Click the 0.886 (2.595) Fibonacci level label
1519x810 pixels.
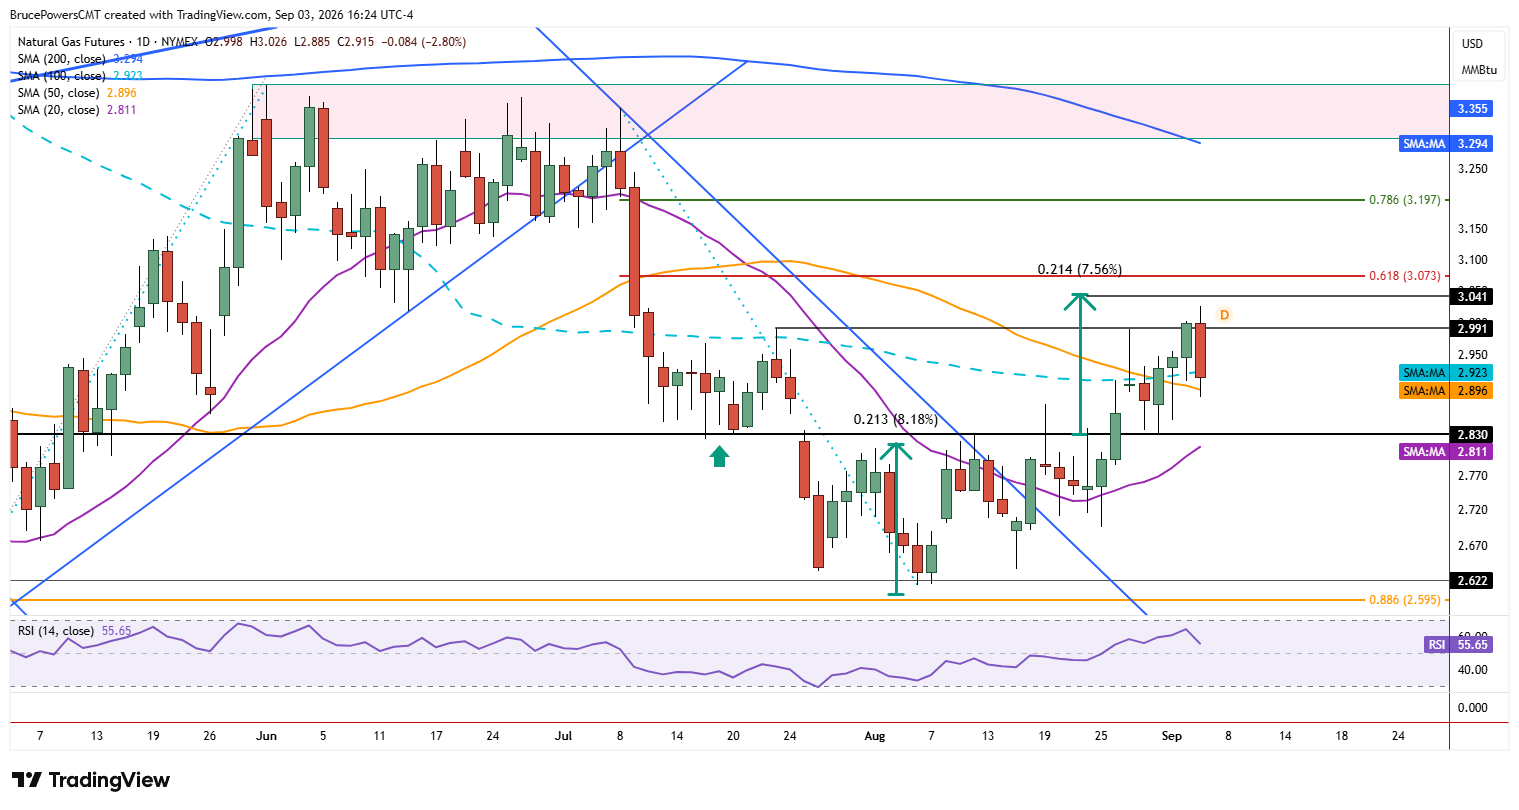coord(1404,600)
